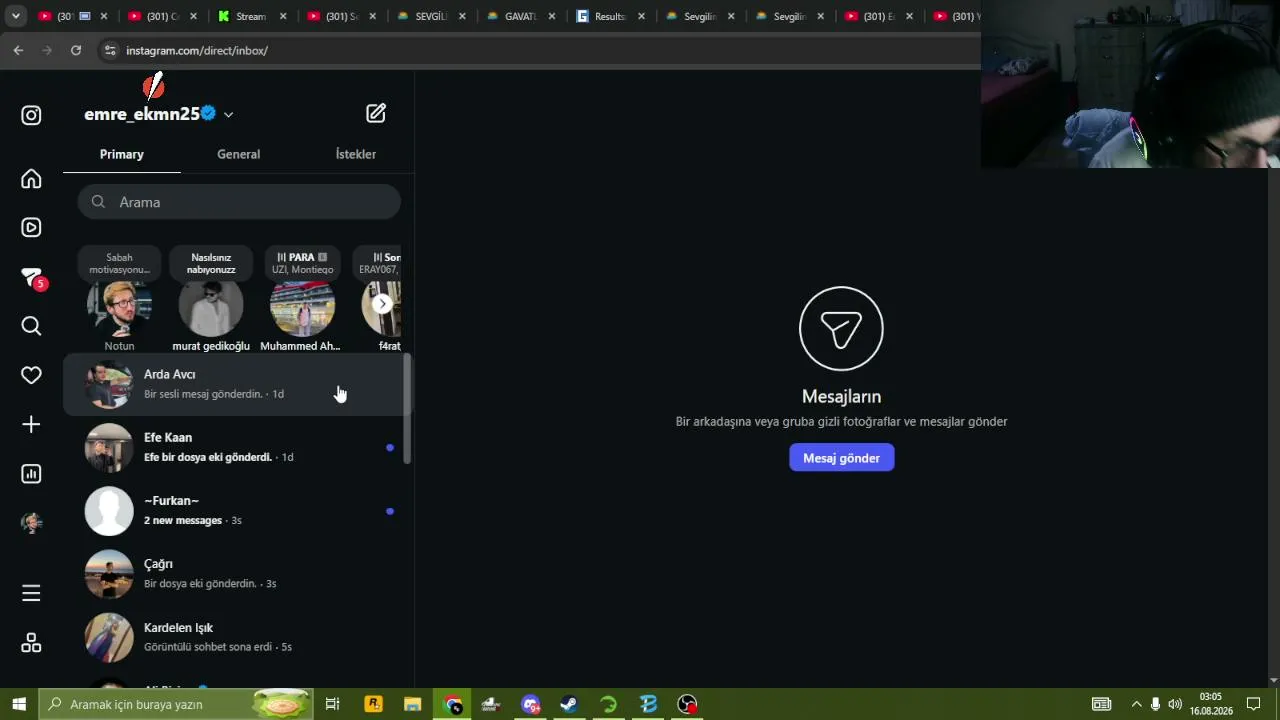View Notun note avatar
Screen dimensions: 1280x720
[x=119, y=309]
